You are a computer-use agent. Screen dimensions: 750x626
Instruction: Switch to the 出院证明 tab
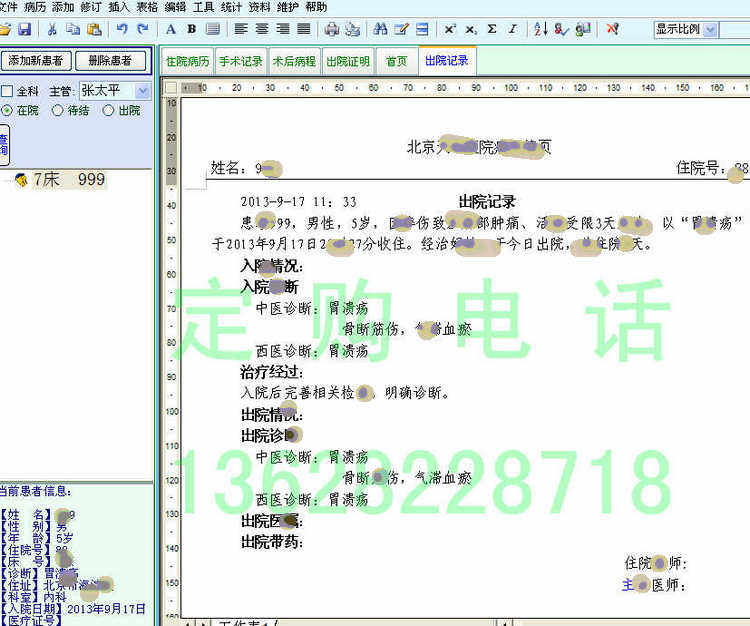[x=348, y=61]
